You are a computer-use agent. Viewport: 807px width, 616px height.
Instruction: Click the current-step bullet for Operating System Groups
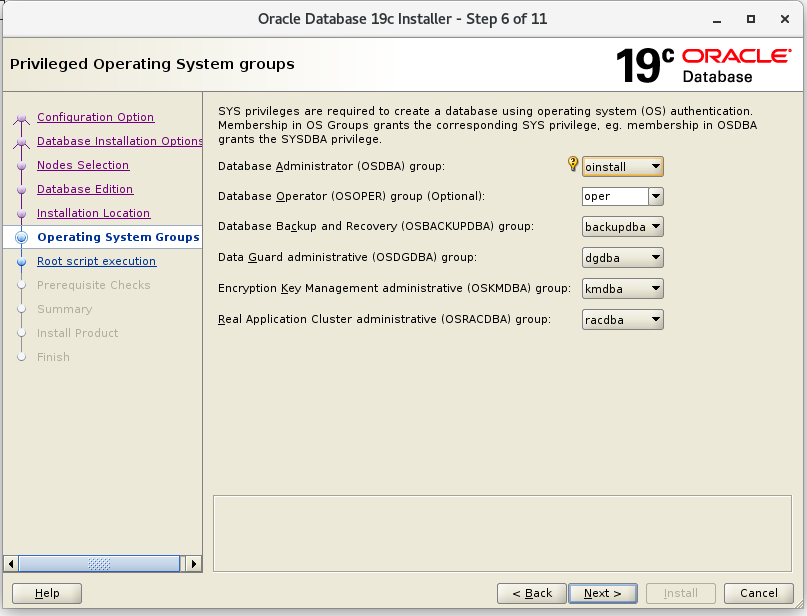click(x=21, y=237)
